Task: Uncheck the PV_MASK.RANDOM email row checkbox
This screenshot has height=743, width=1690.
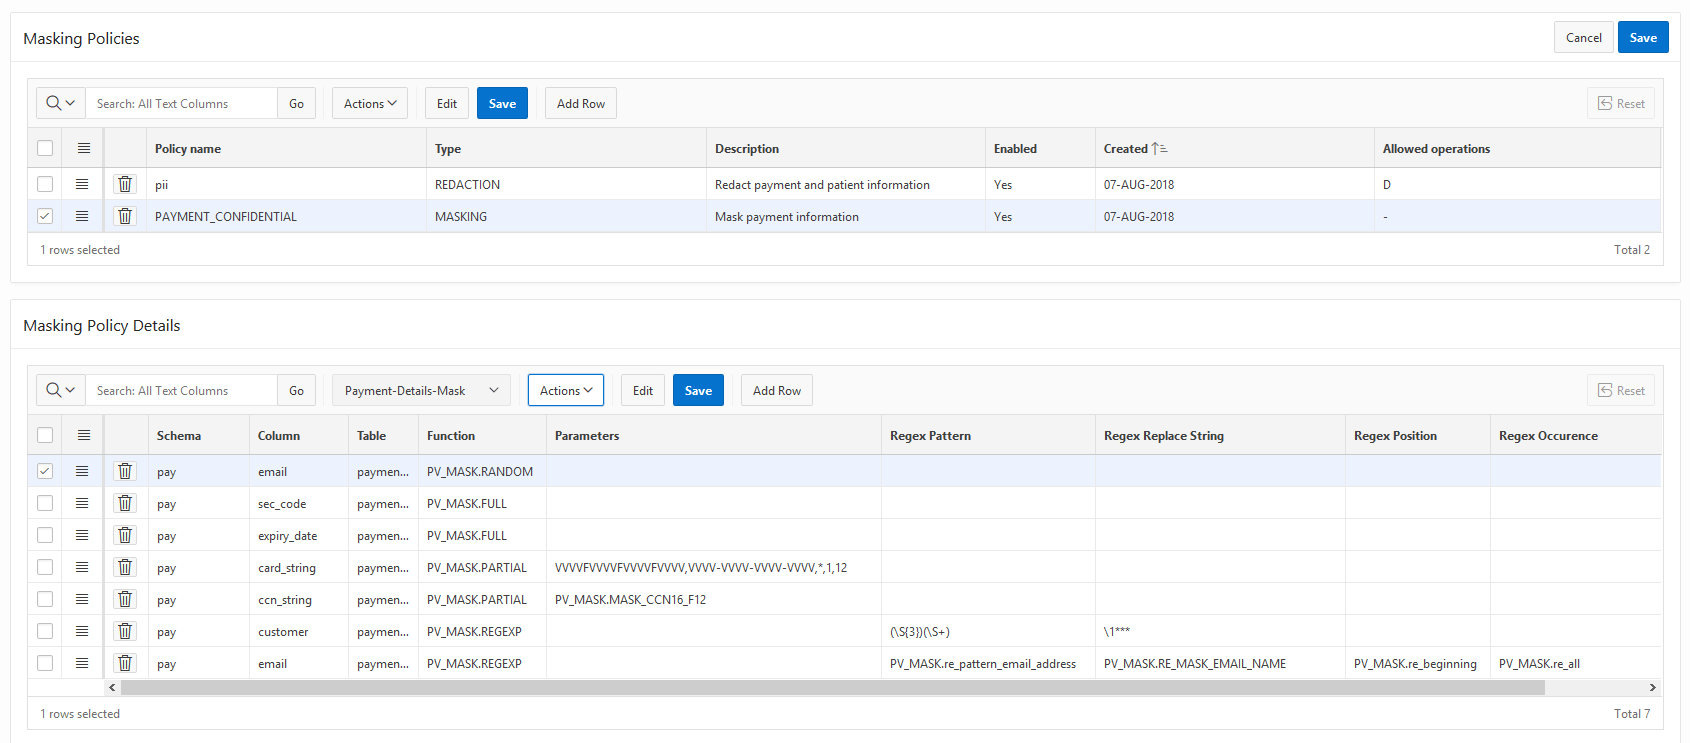Action: [x=45, y=471]
